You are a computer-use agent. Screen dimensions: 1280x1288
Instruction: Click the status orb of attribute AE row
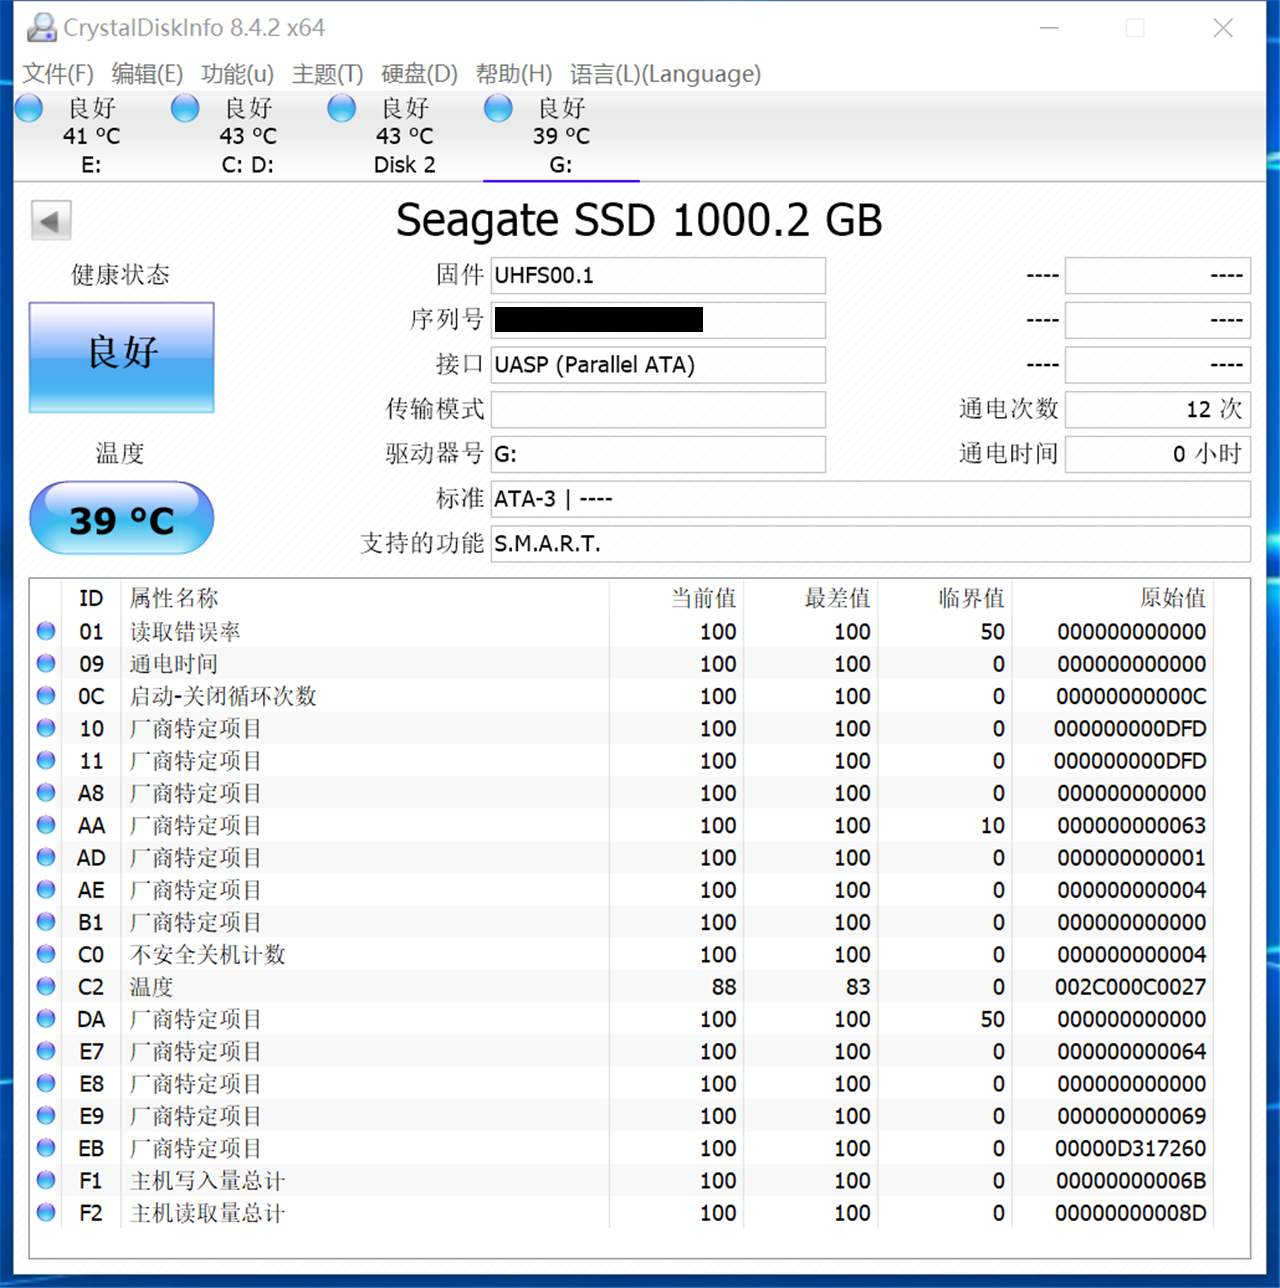(46, 889)
